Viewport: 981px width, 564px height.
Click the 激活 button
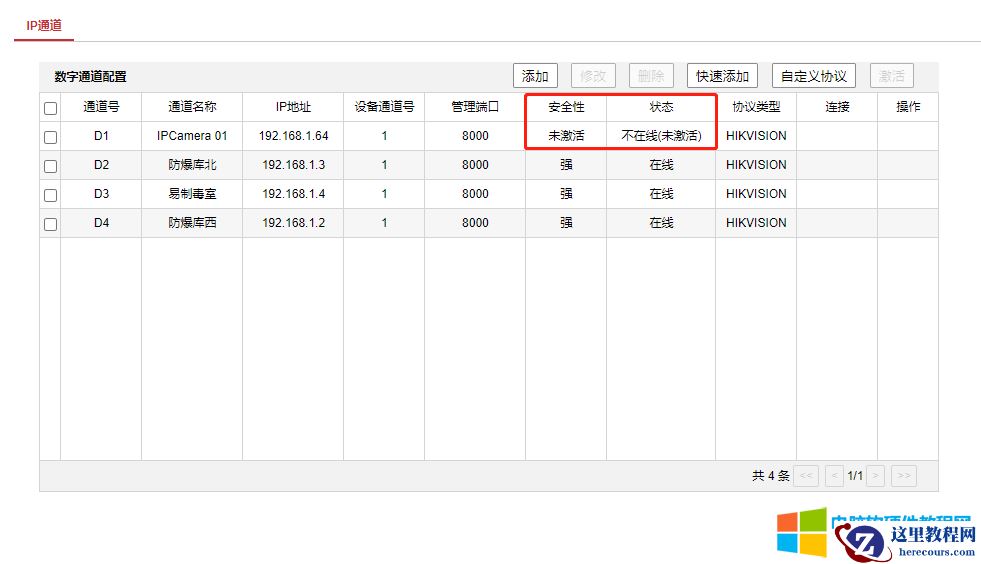coord(892,76)
